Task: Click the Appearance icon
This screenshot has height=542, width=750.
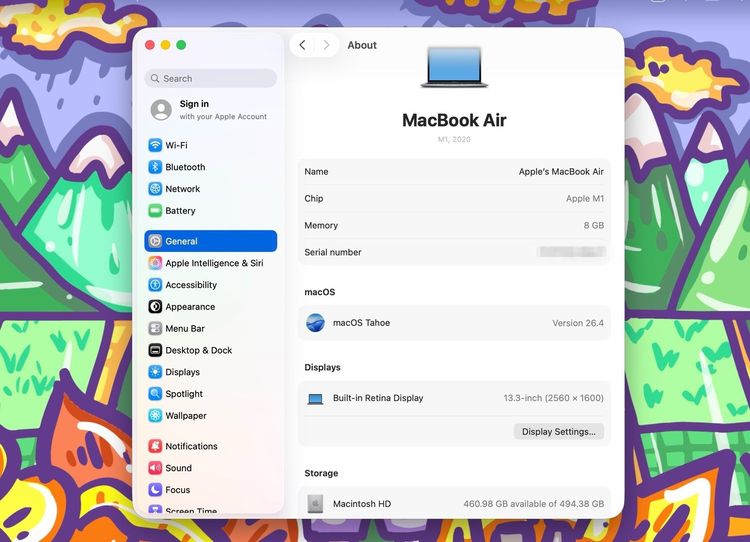Action: coord(155,307)
